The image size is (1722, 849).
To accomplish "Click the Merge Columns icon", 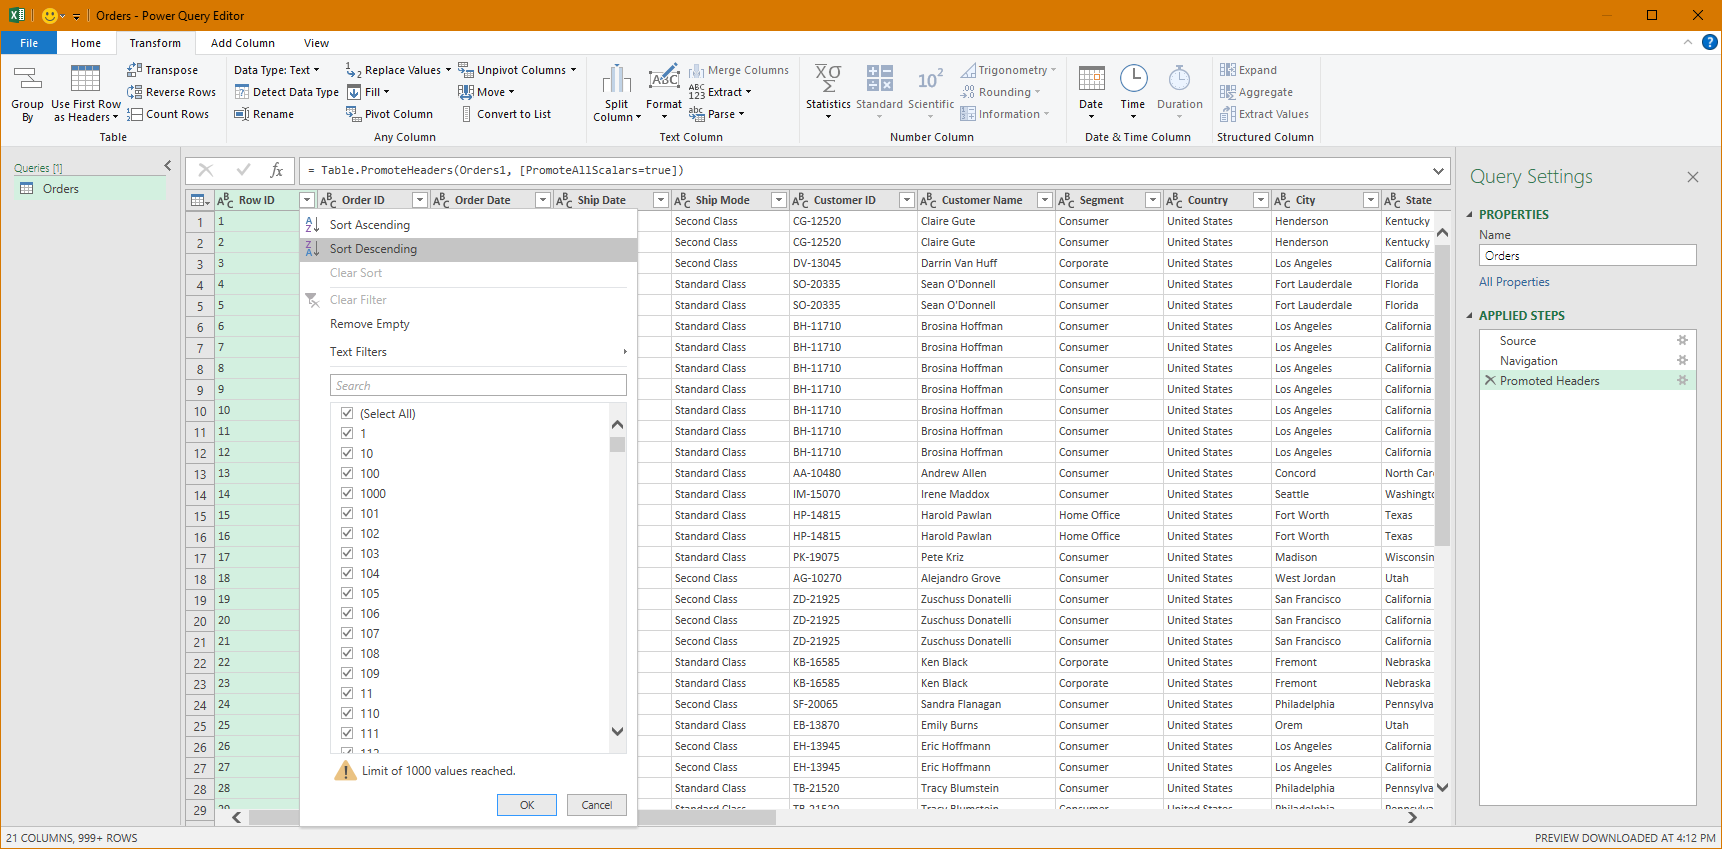I will (x=697, y=70).
